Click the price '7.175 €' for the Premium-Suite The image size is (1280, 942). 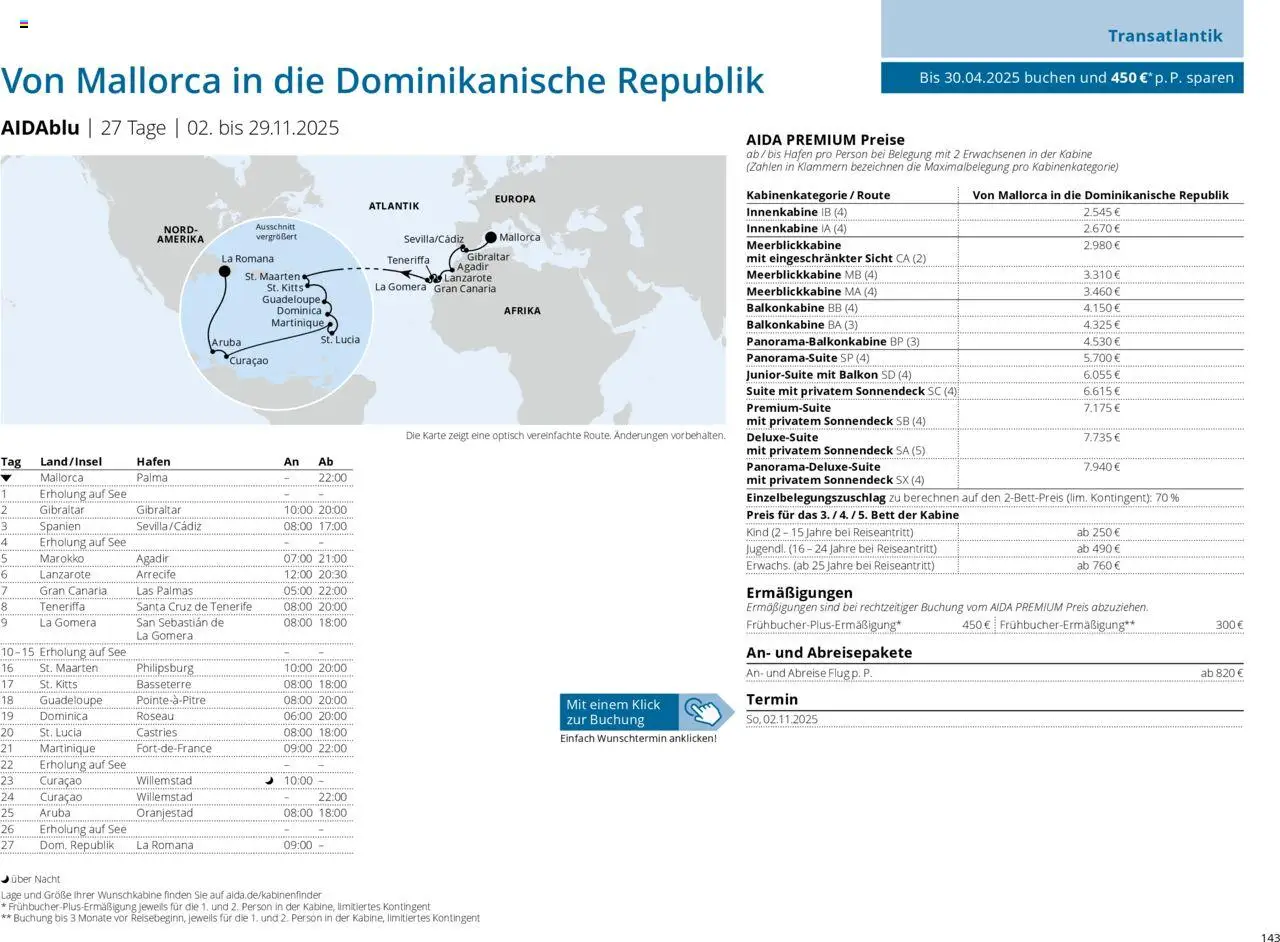(1101, 408)
